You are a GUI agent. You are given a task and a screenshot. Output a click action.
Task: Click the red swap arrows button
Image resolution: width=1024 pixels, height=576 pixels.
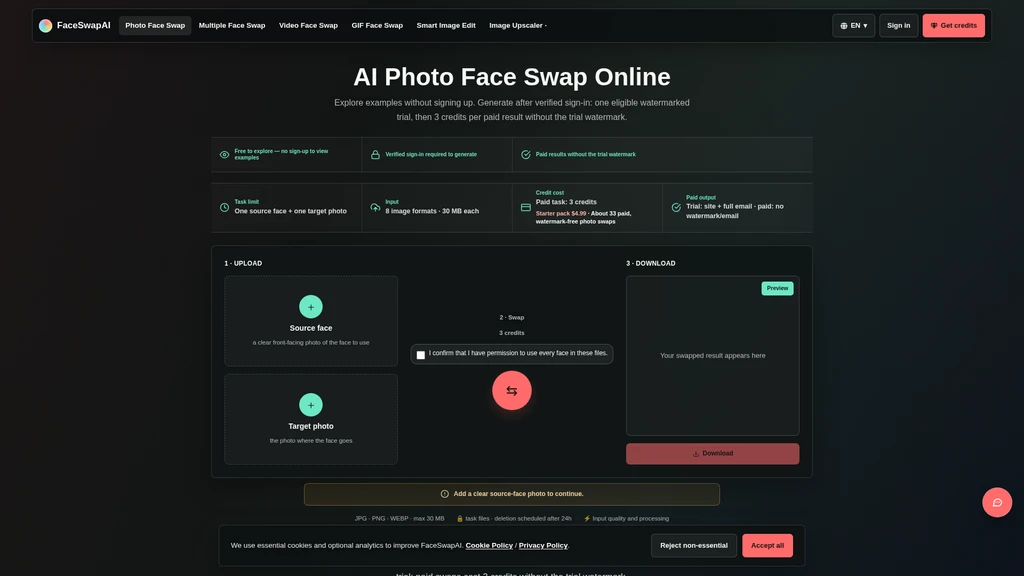511,391
